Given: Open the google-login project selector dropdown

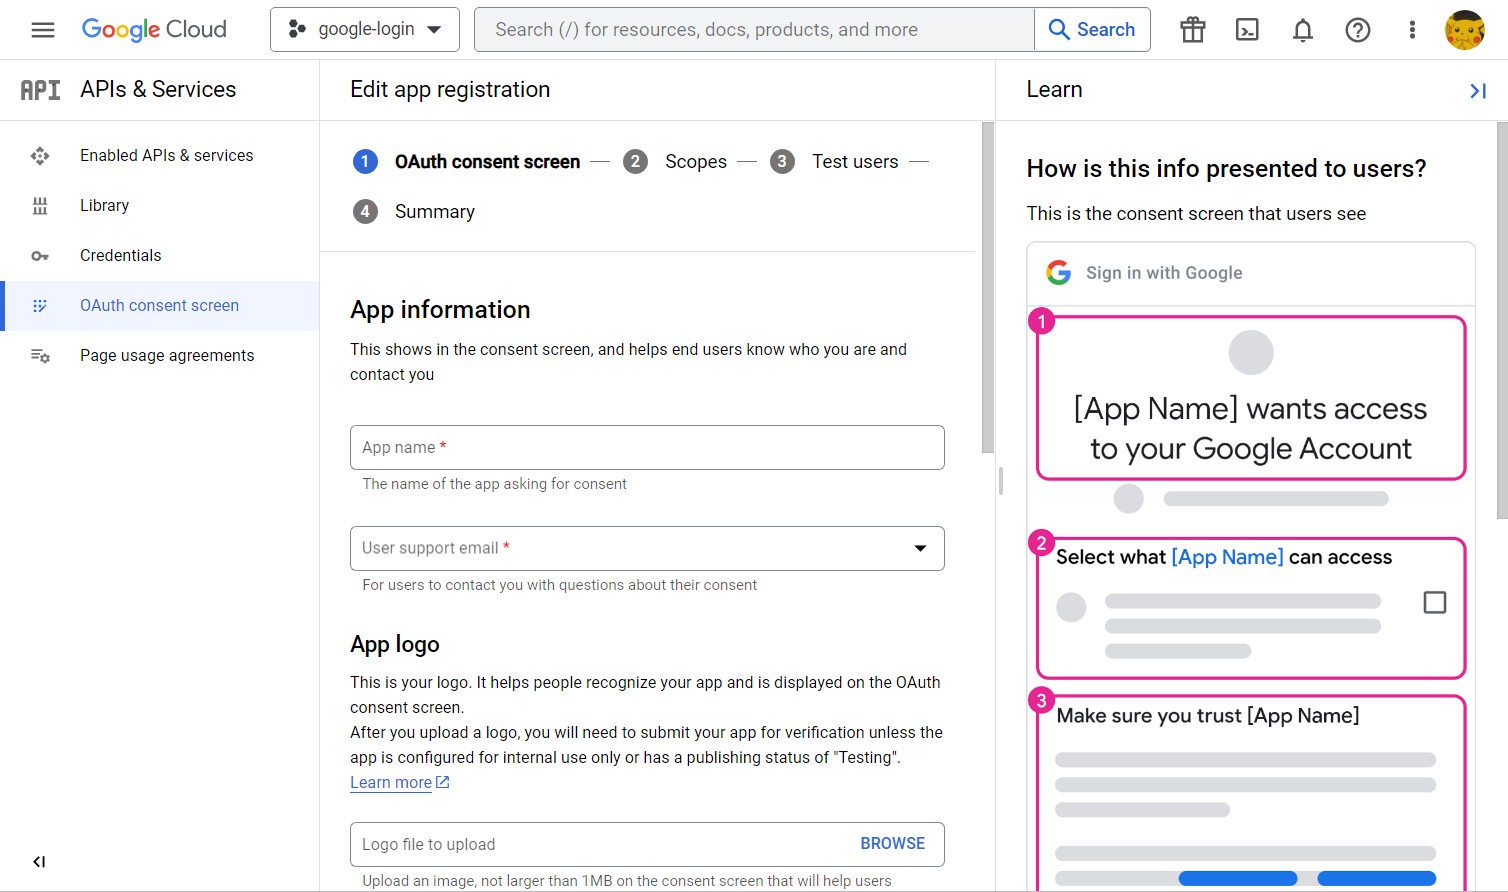Looking at the screenshot, I should [365, 30].
